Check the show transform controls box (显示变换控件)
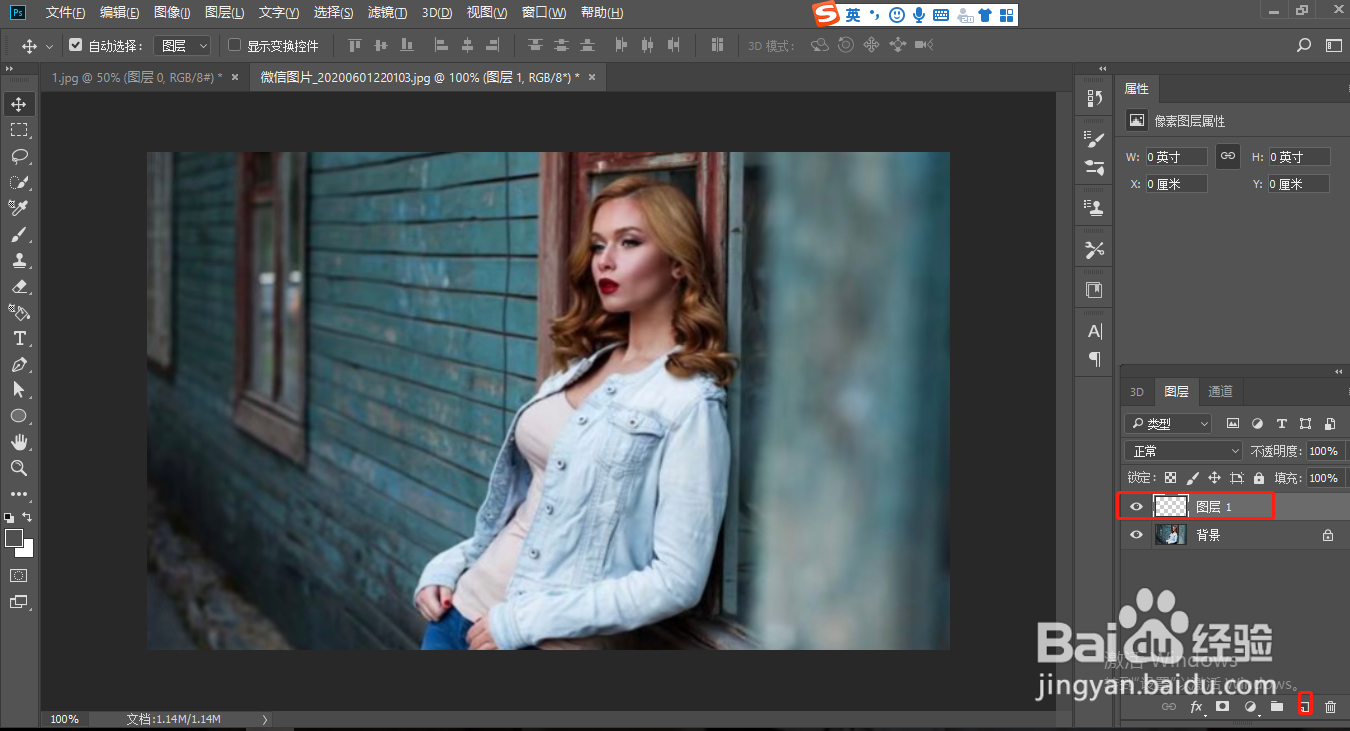Image resolution: width=1350 pixels, height=731 pixels. point(235,45)
